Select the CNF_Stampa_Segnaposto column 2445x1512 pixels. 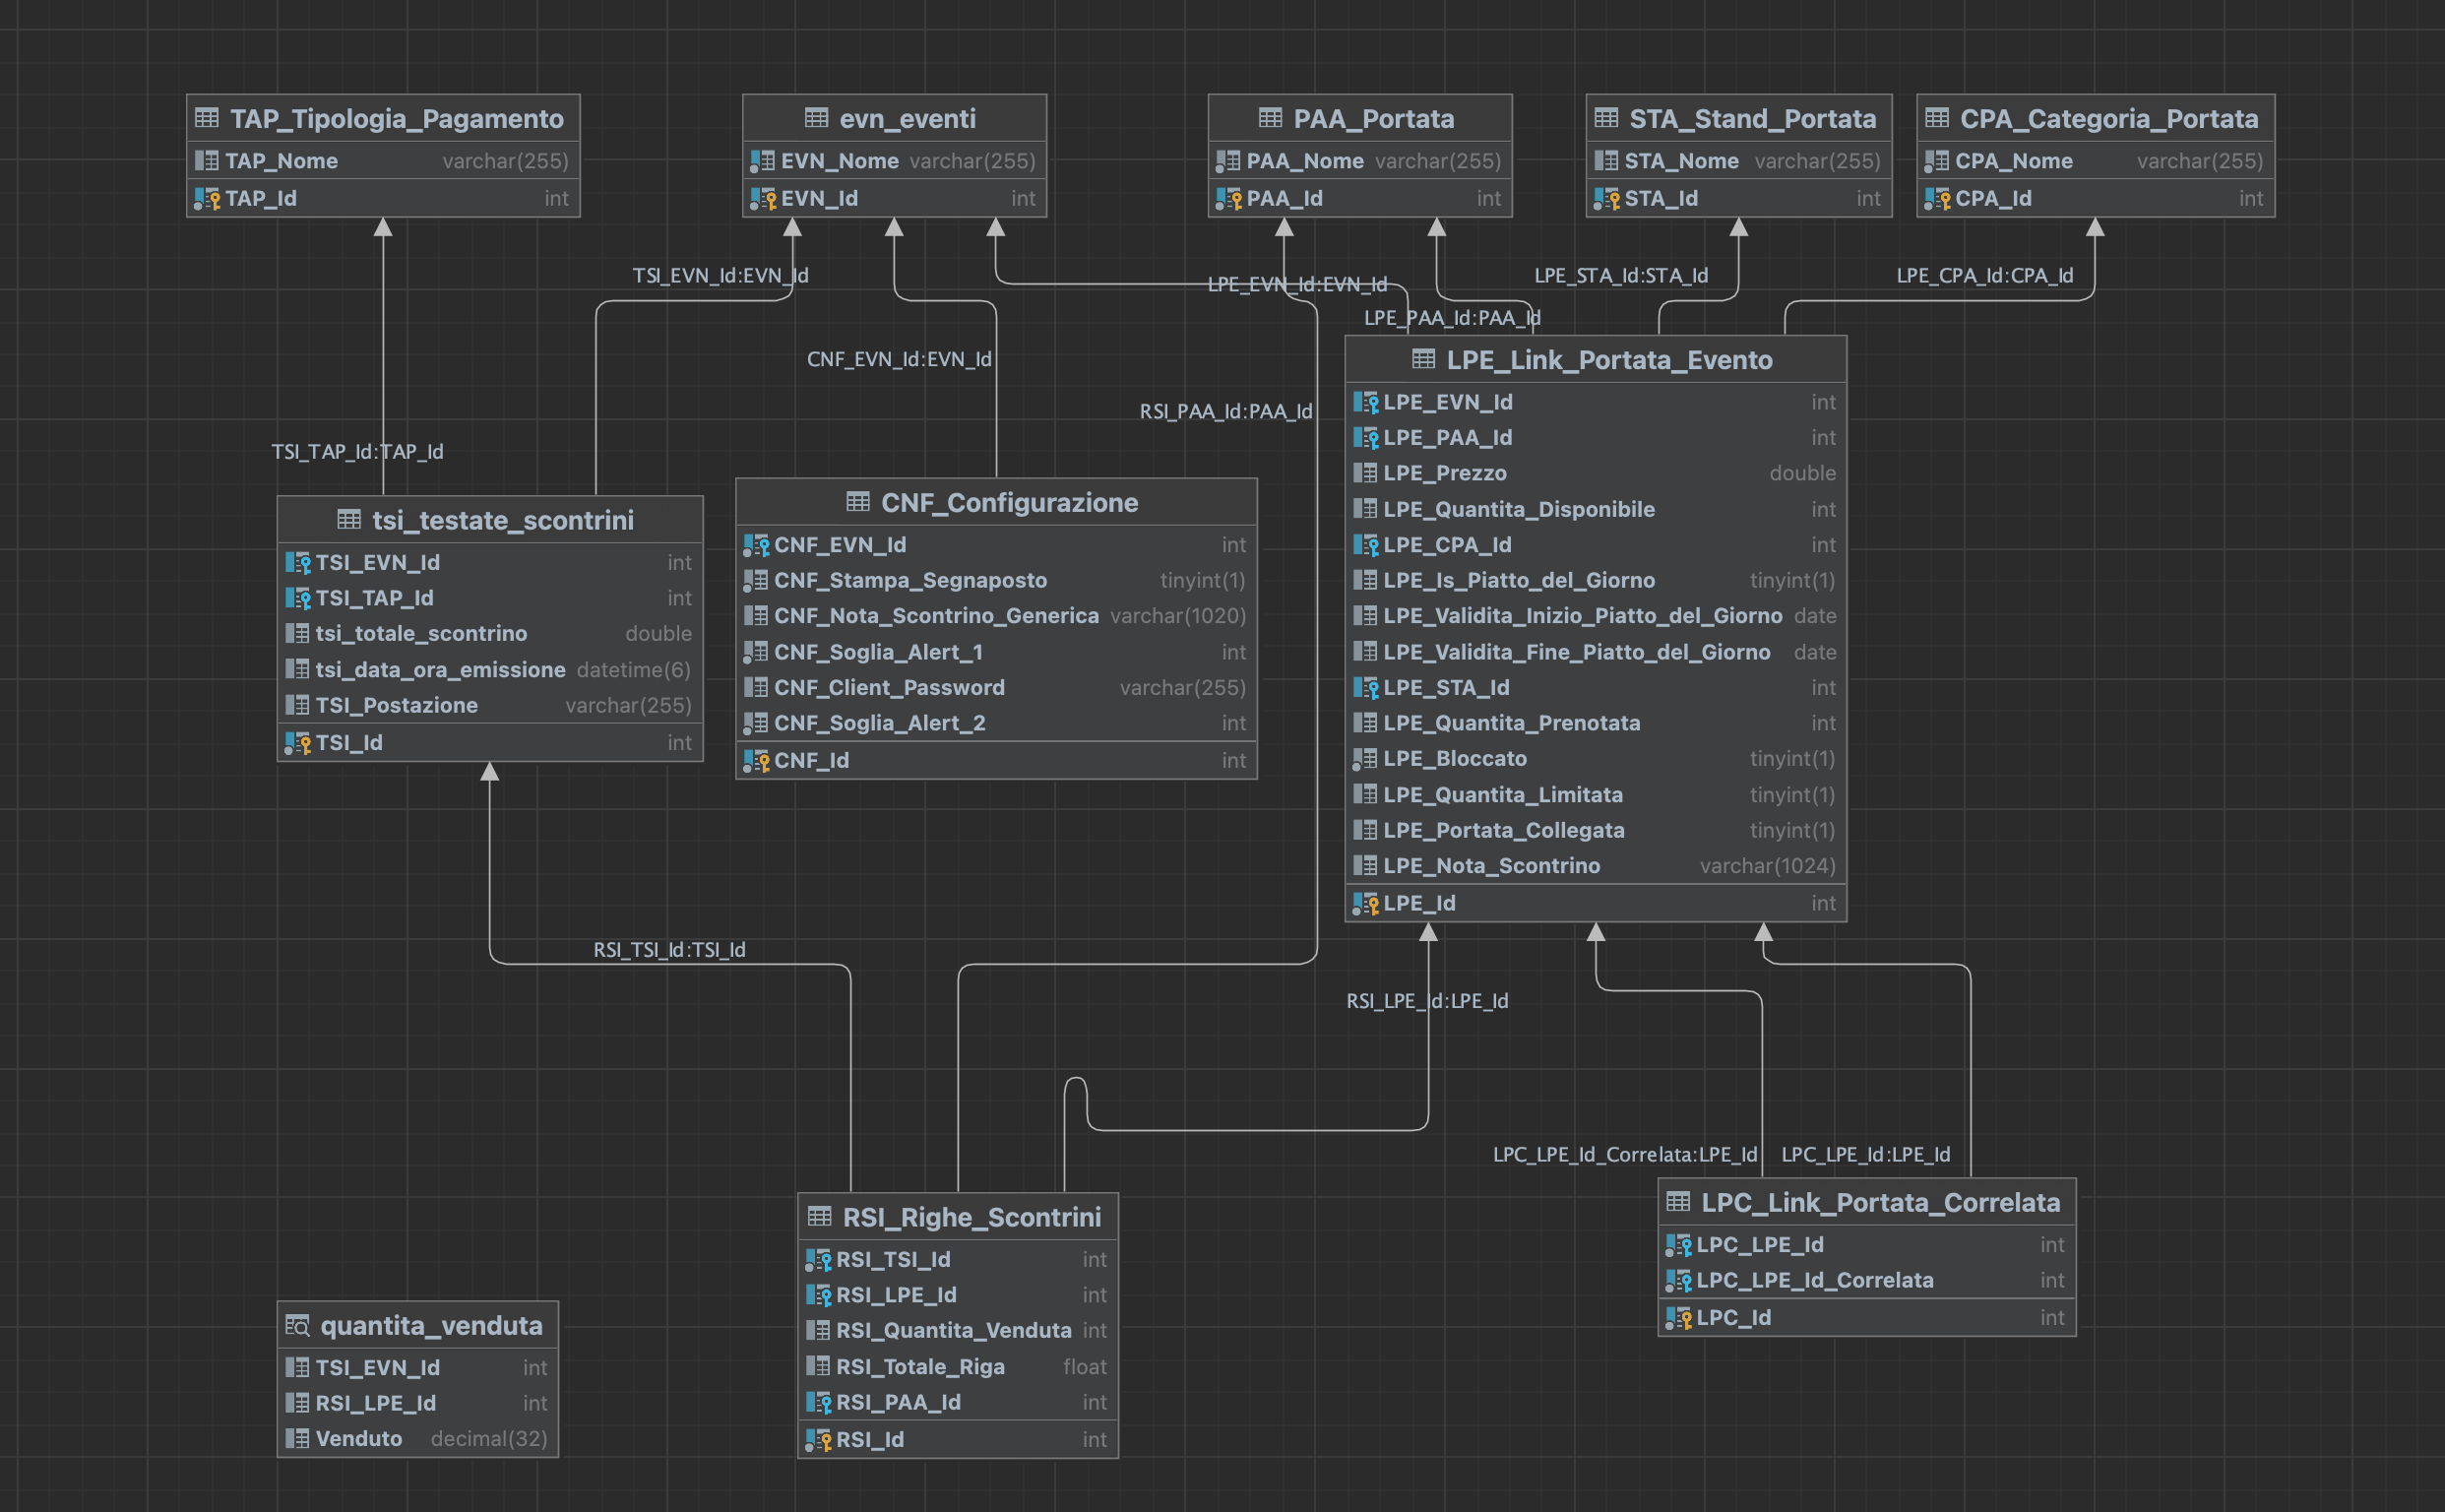coord(996,580)
